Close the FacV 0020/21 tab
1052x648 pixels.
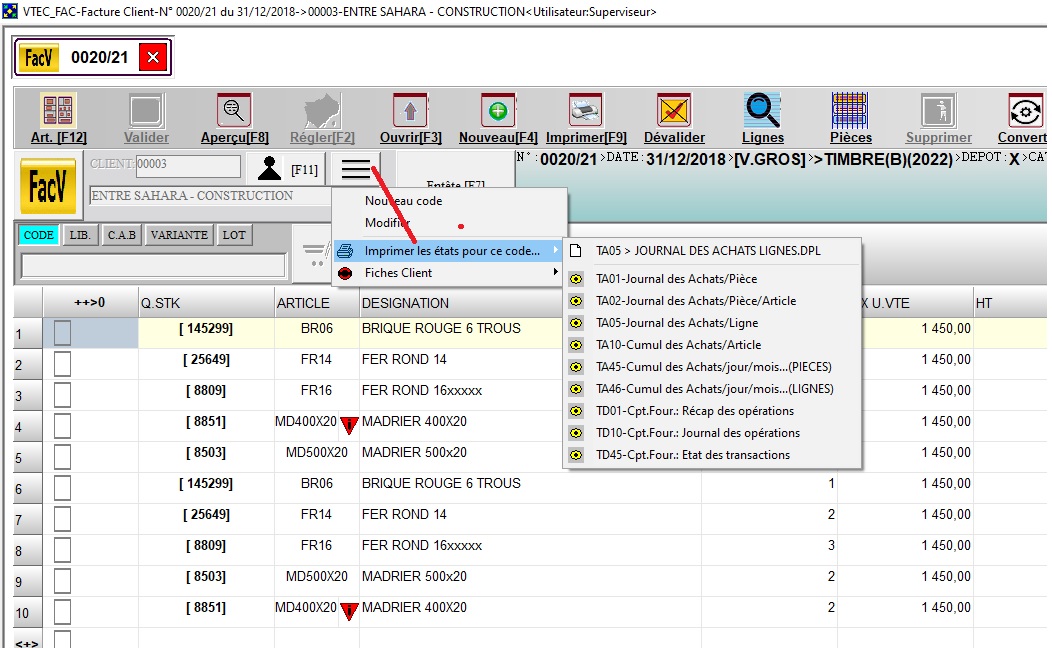click(153, 57)
